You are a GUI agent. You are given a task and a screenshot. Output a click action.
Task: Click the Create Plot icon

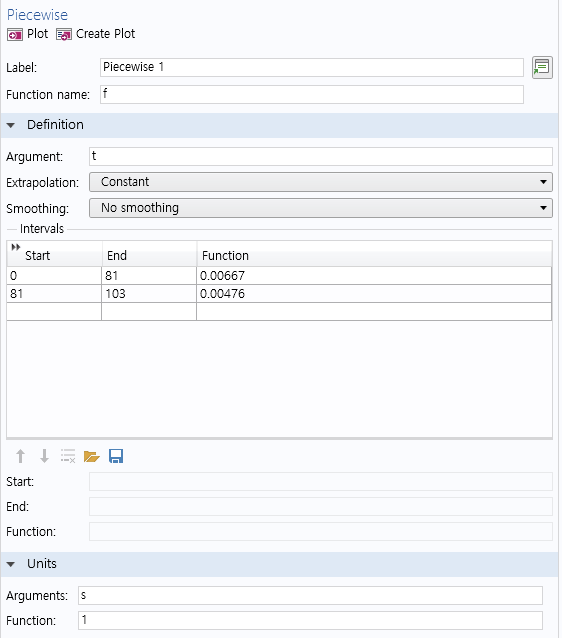63,35
